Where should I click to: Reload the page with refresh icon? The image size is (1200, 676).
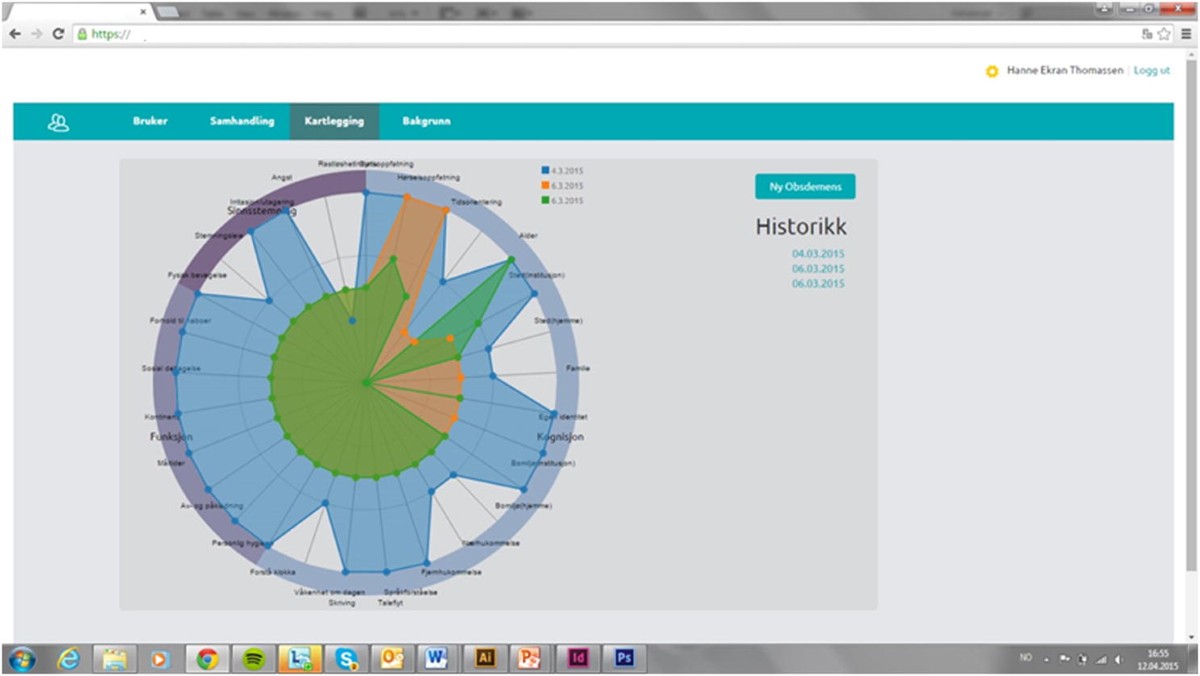pyautogui.click(x=58, y=34)
